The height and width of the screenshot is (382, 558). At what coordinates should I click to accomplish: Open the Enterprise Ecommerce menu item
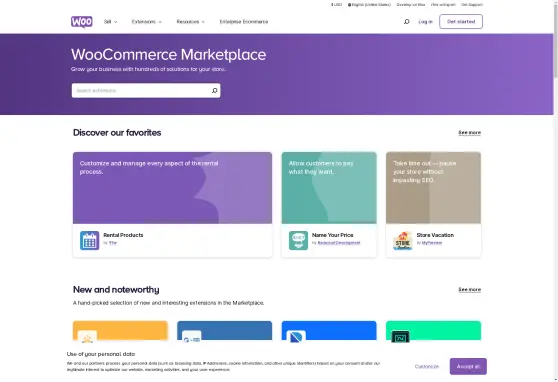(244, 22)
